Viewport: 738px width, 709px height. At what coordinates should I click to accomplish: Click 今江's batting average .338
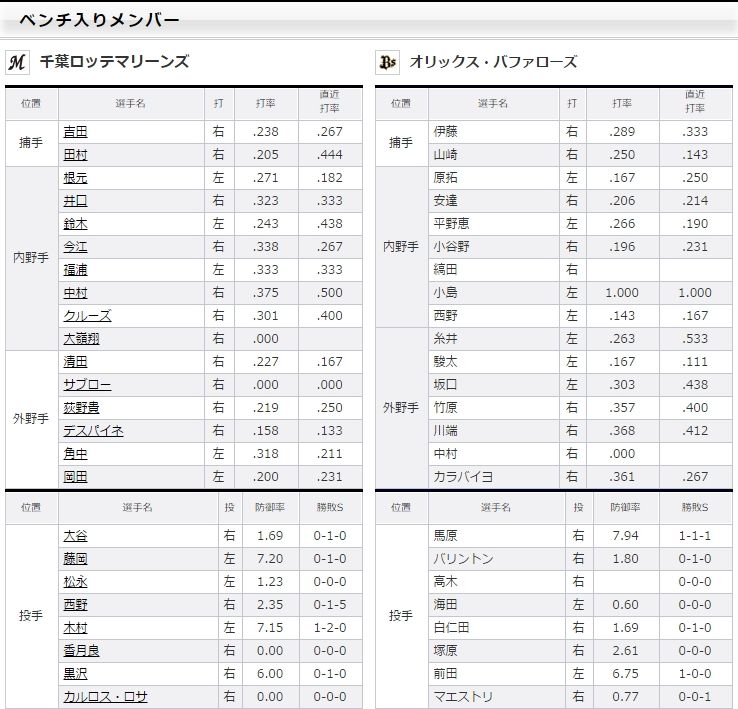[x=265, y=247]
